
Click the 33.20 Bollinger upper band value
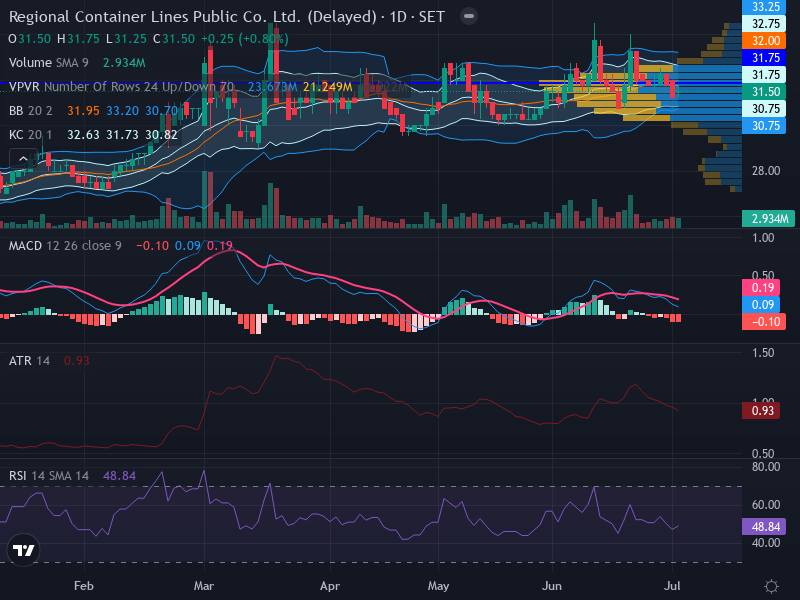[122, 111]
